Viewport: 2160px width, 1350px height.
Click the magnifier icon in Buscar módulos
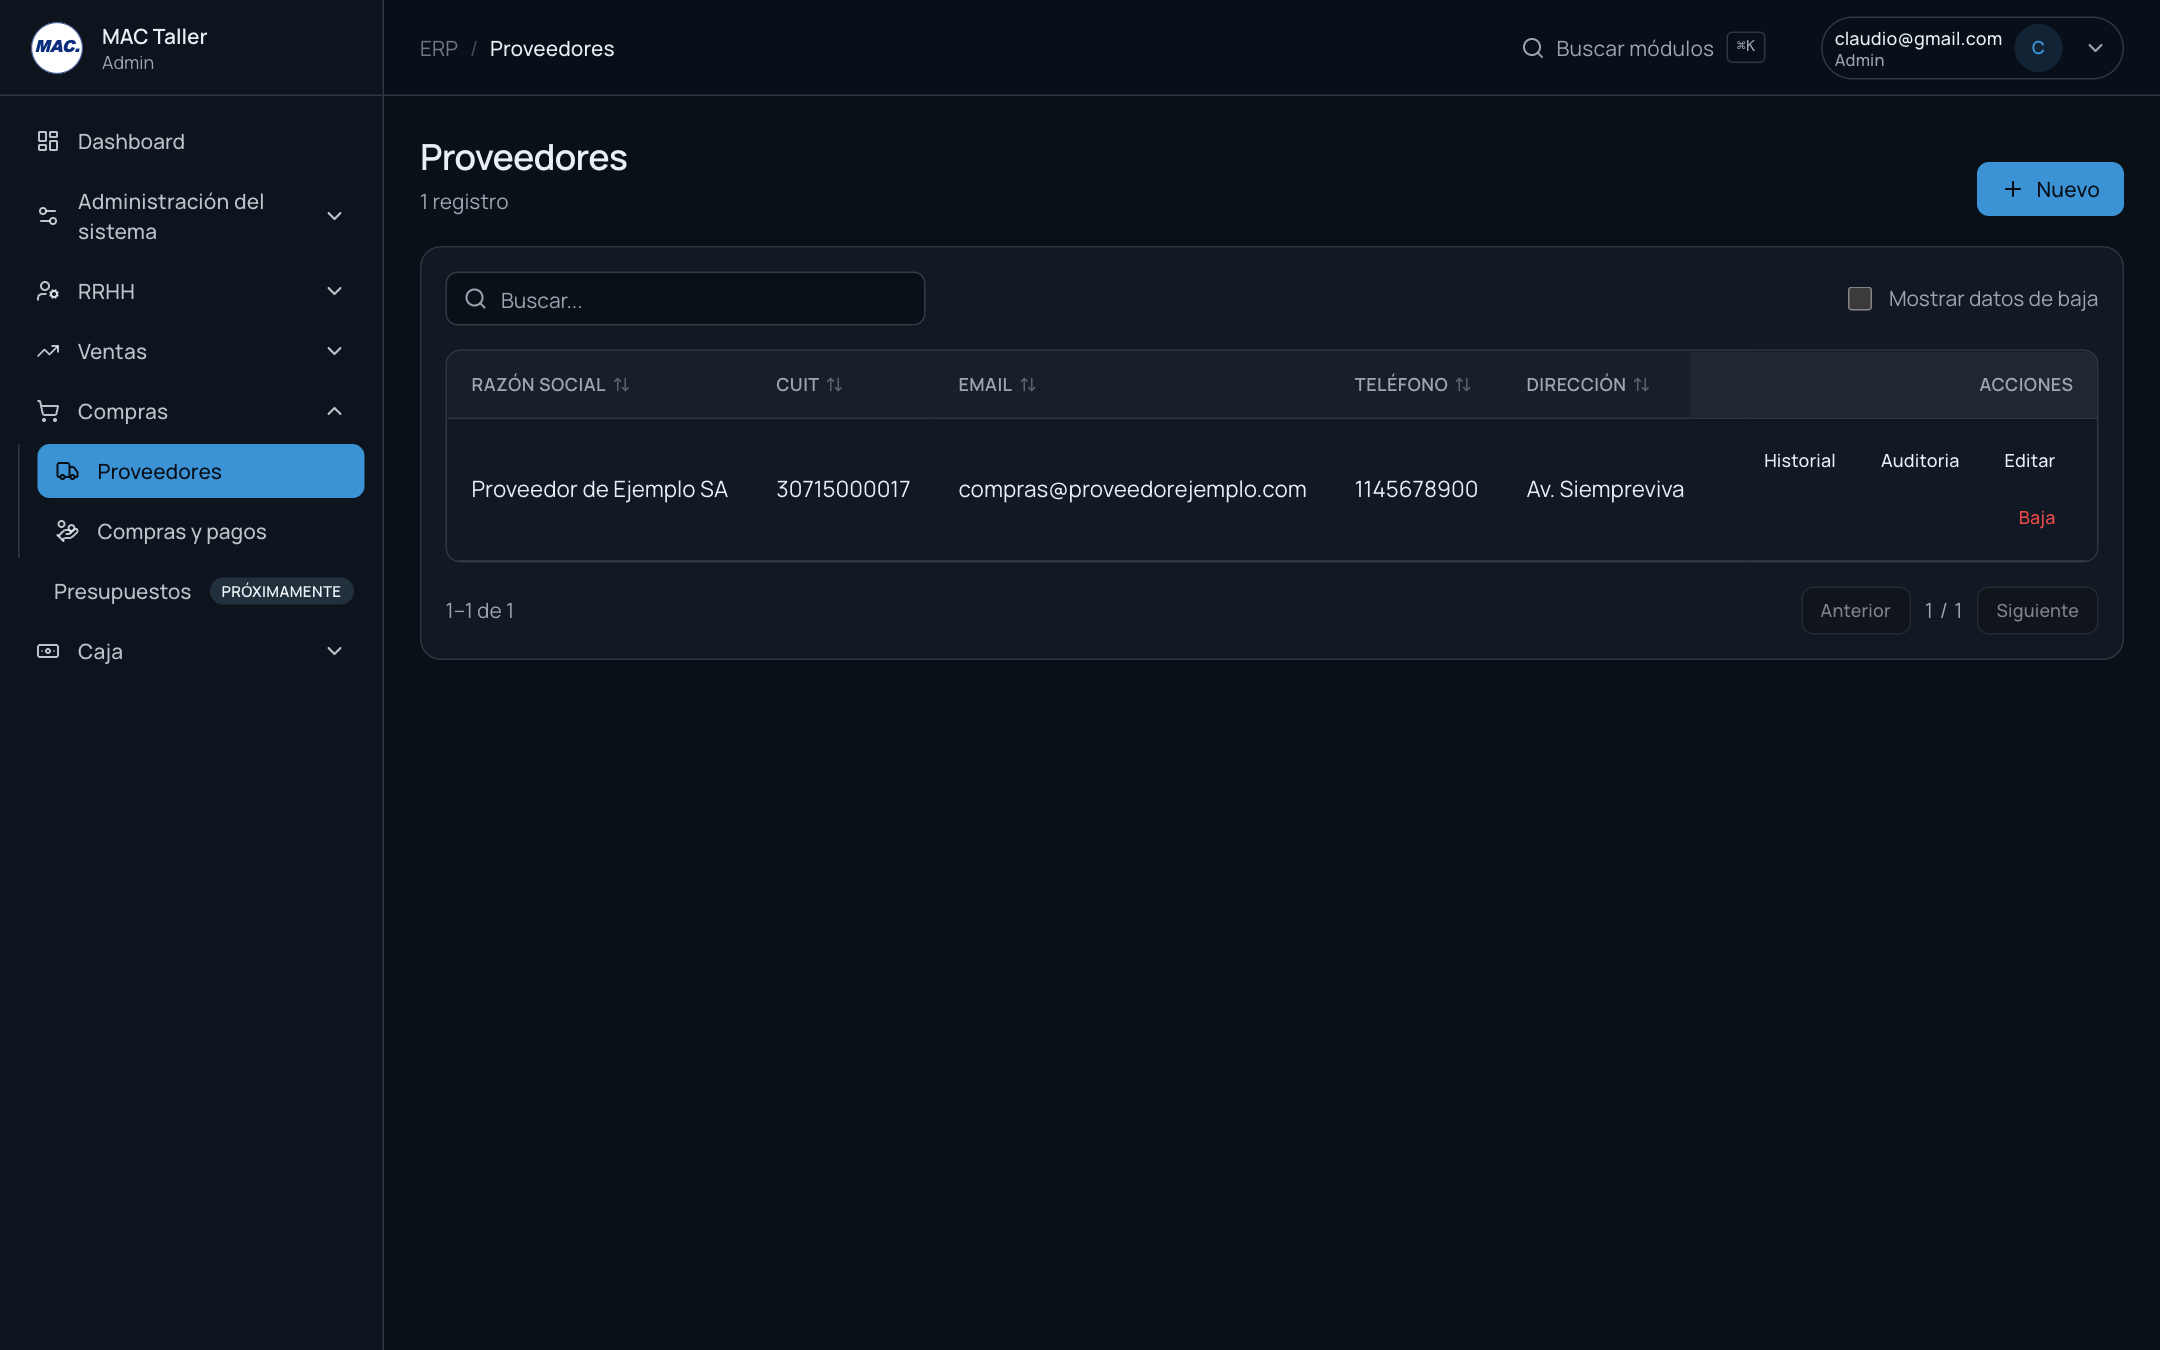point(1532,48)
